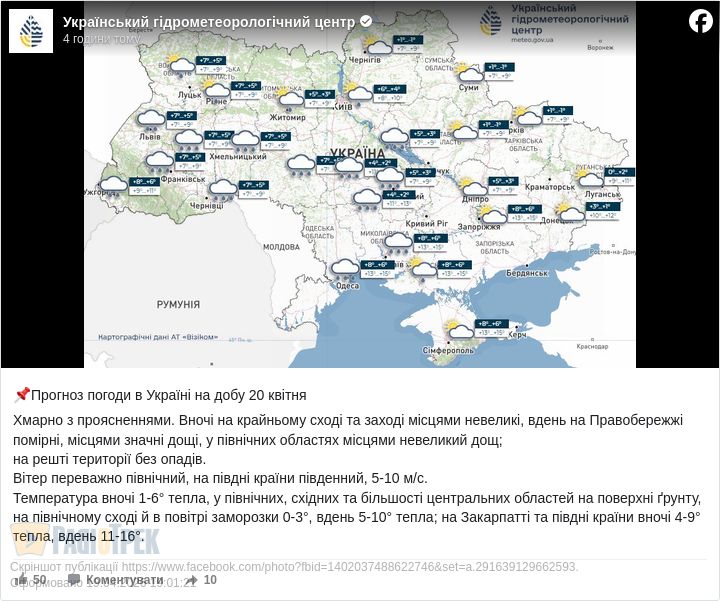Click the comment bubble icon

pyautogui.click(x=75, y=580)
